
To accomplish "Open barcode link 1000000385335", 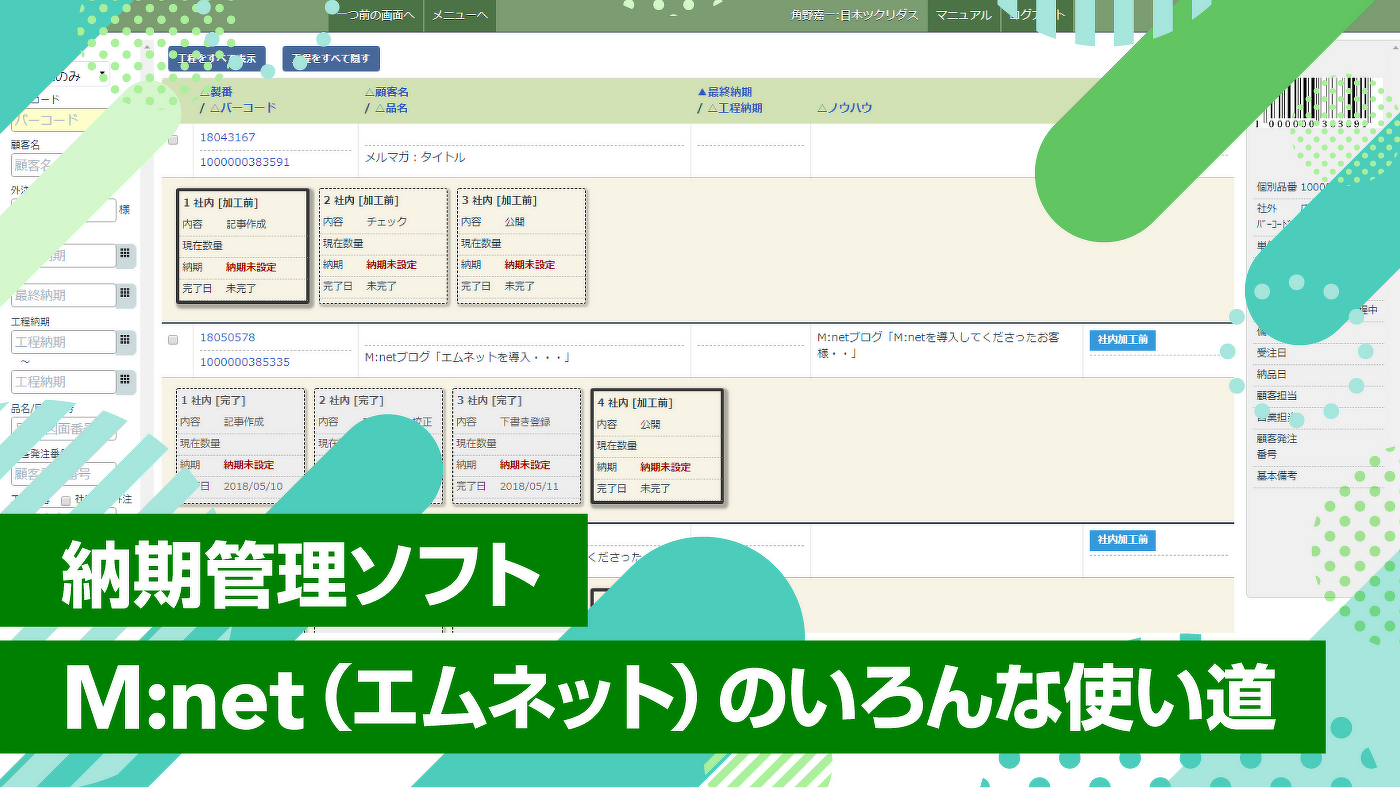I will [245, 362].
